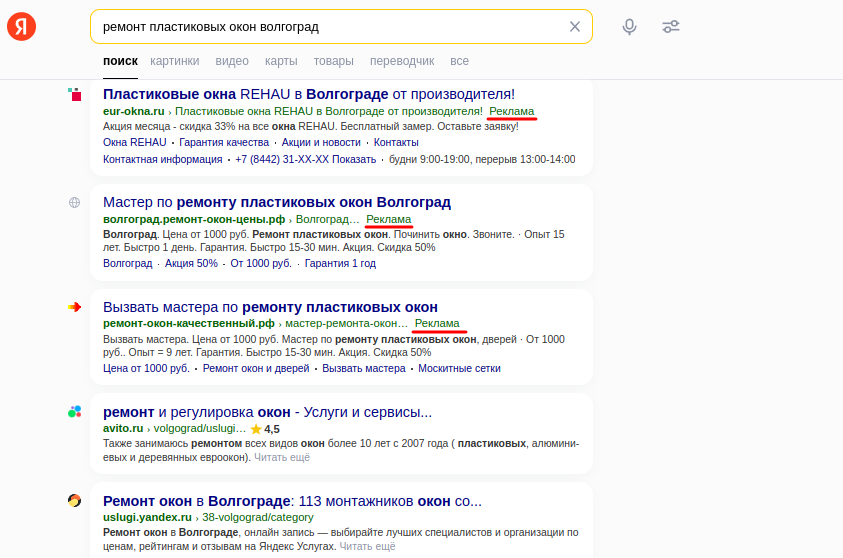Open the Акции и новости sitelink
This screenshot has height=558, width=843.
322,142
